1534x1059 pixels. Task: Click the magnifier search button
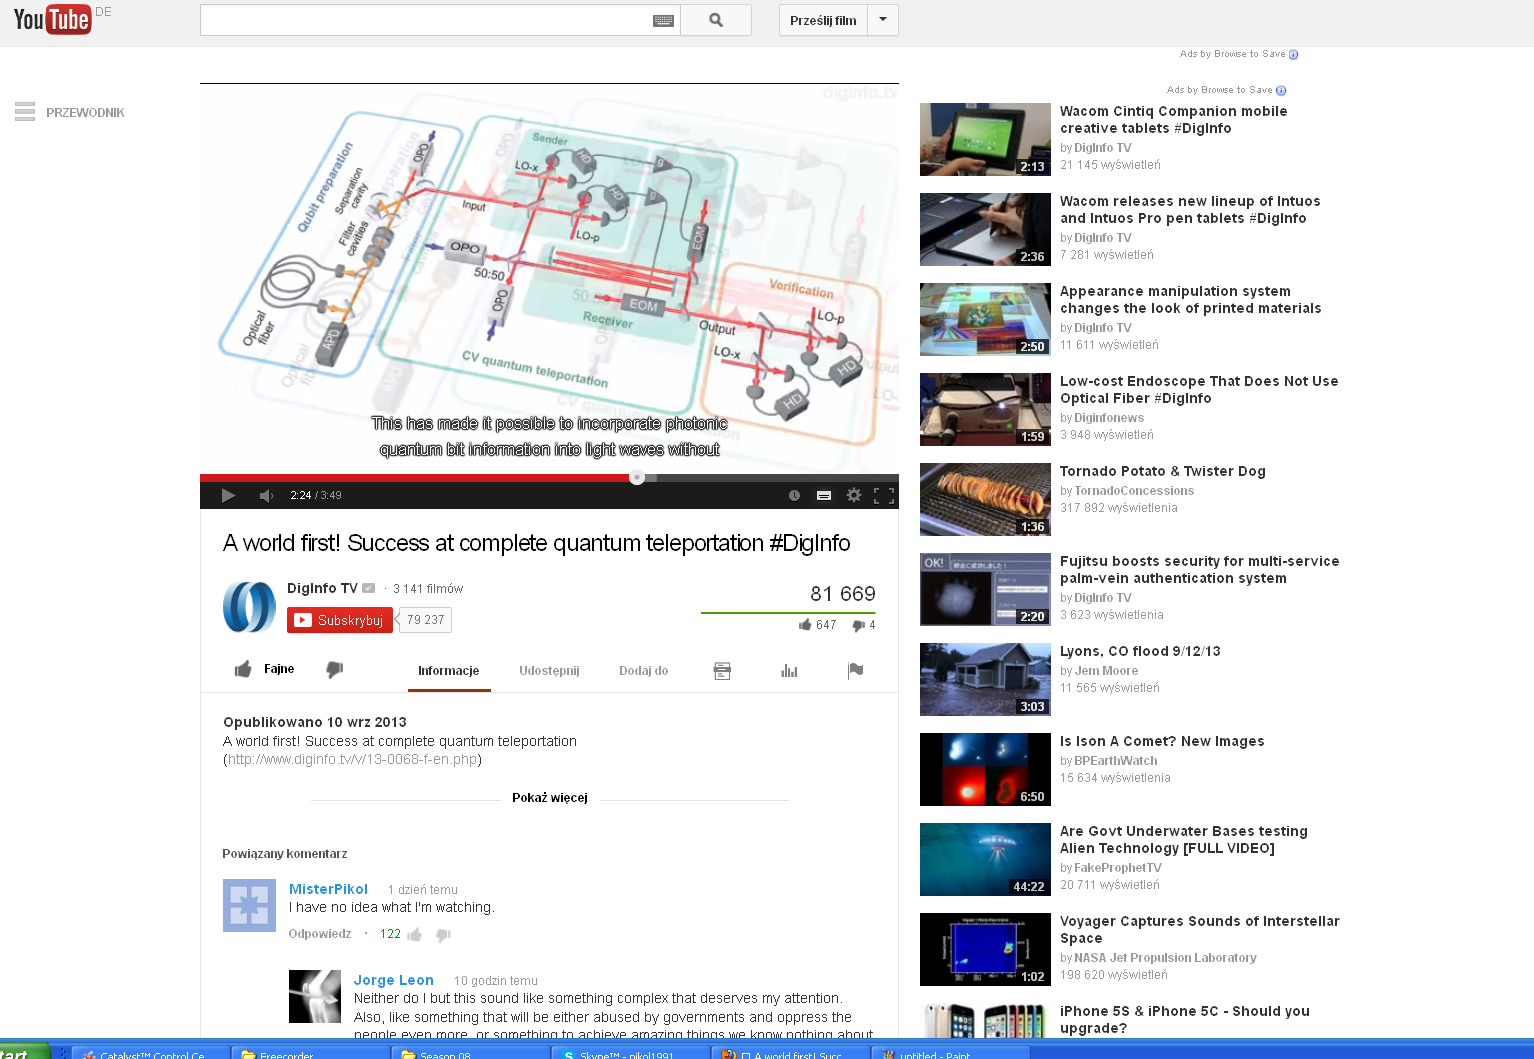click(x=716, y=20)
